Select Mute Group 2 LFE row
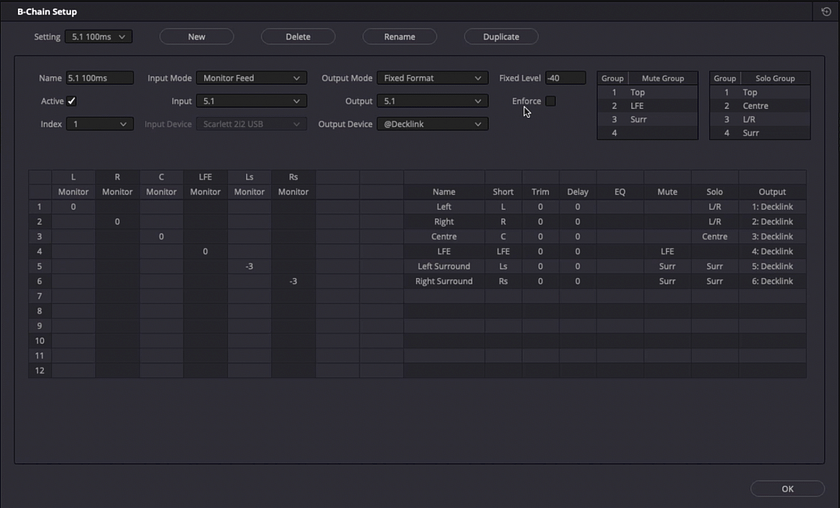 (648, 106)
